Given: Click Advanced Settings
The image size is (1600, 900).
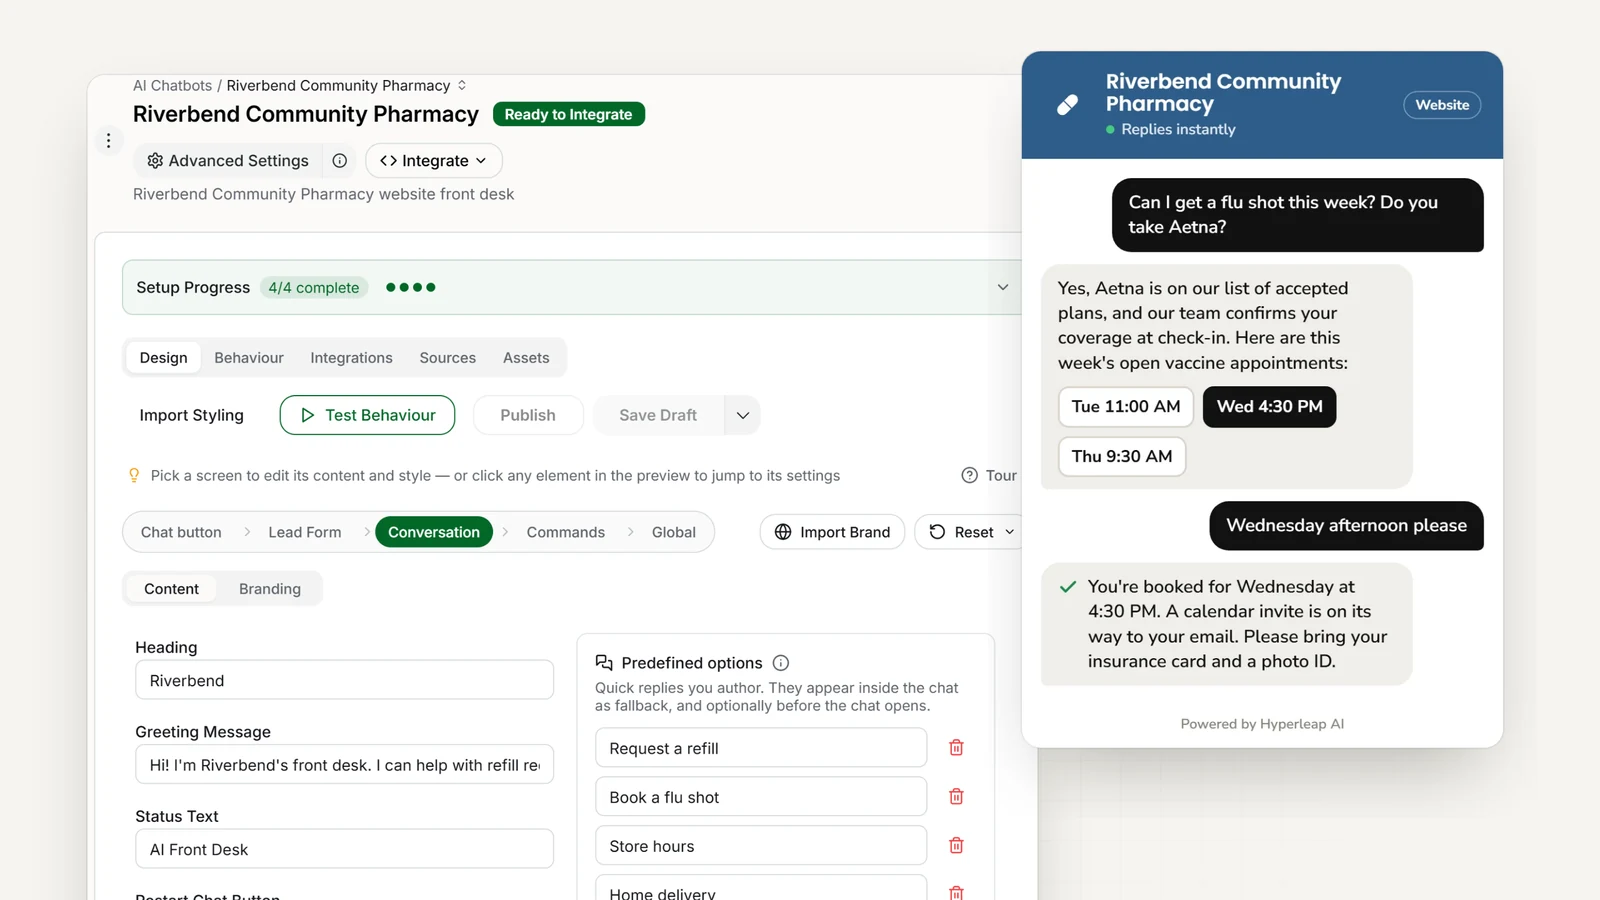Looking at the screenshot, I should click(228, 161).
